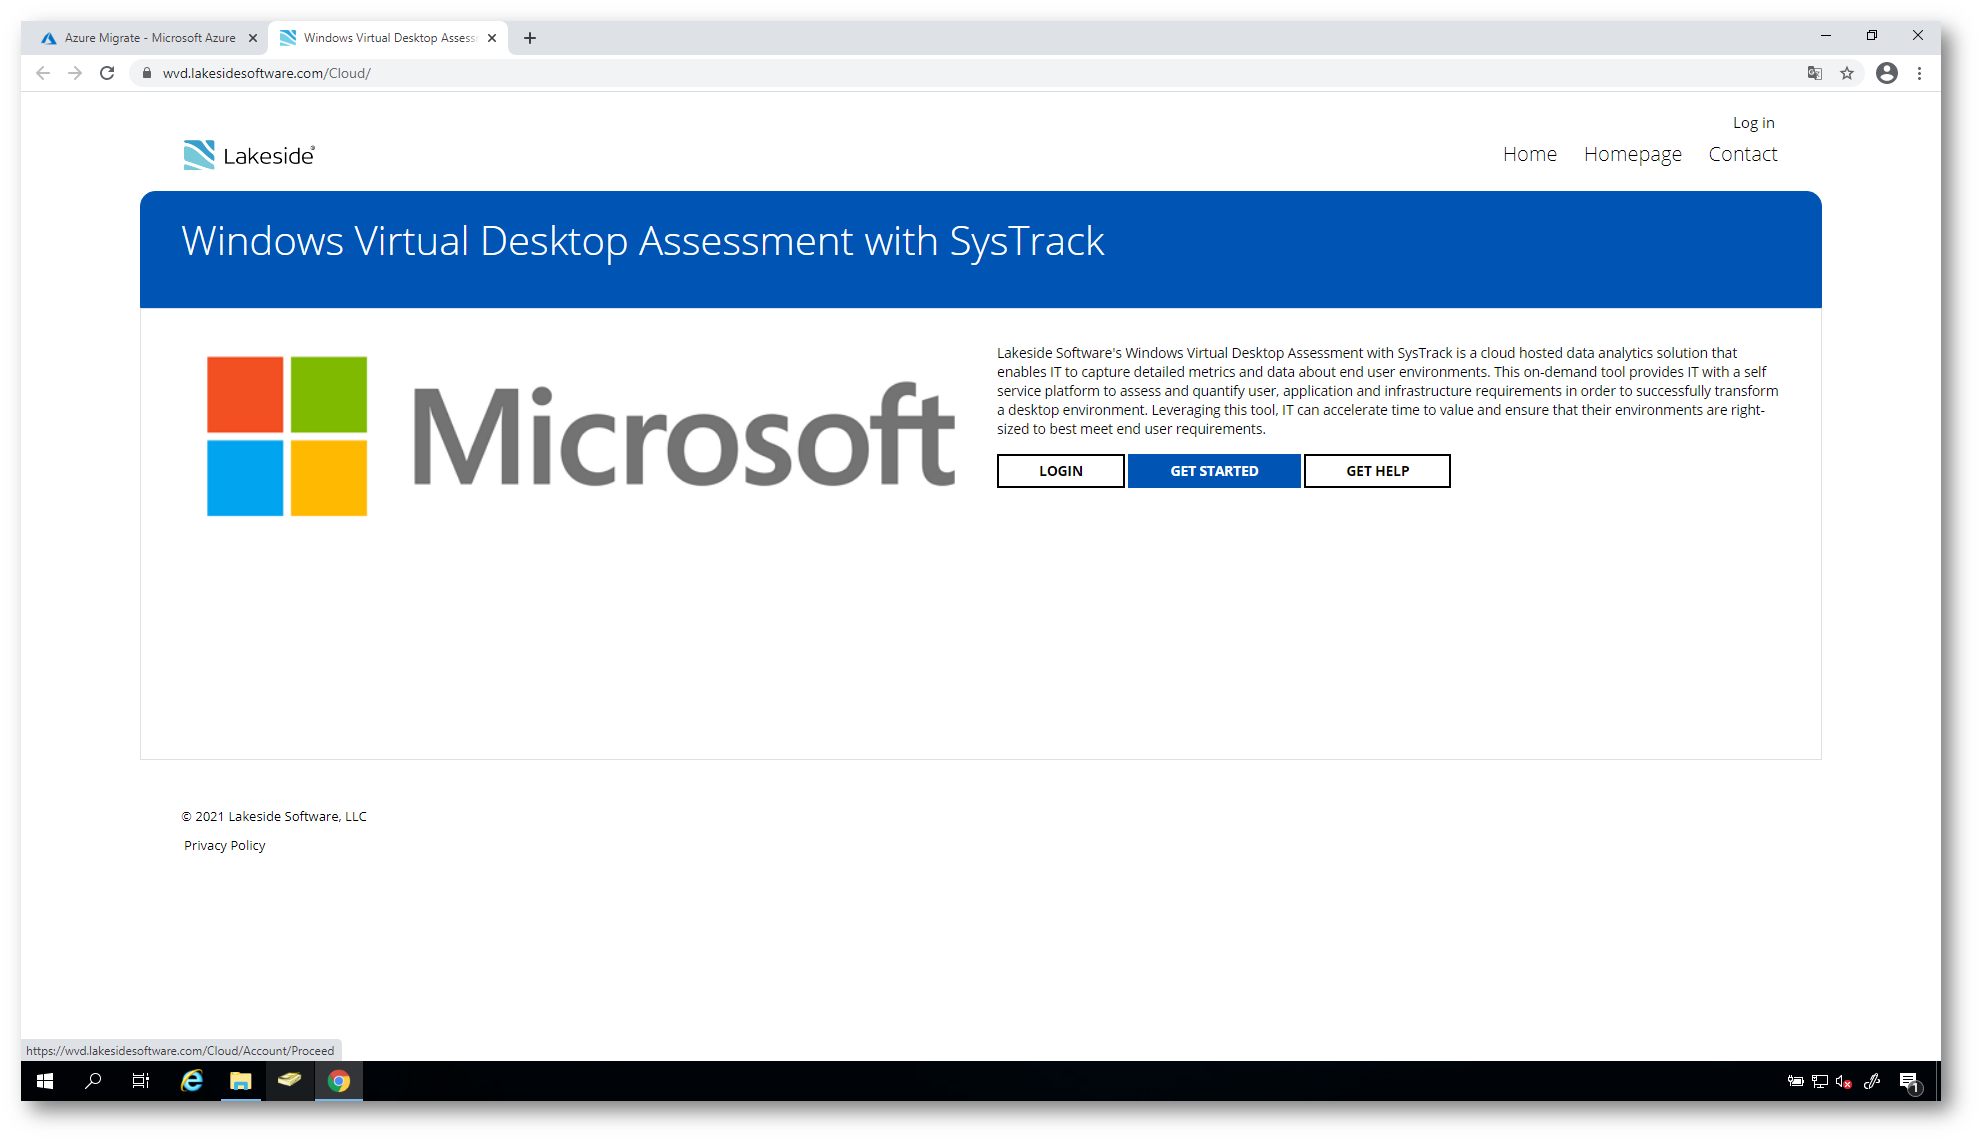Click the browser forward arrow
Viewport: 1983px width, 1143px height.
coord(75,73)
